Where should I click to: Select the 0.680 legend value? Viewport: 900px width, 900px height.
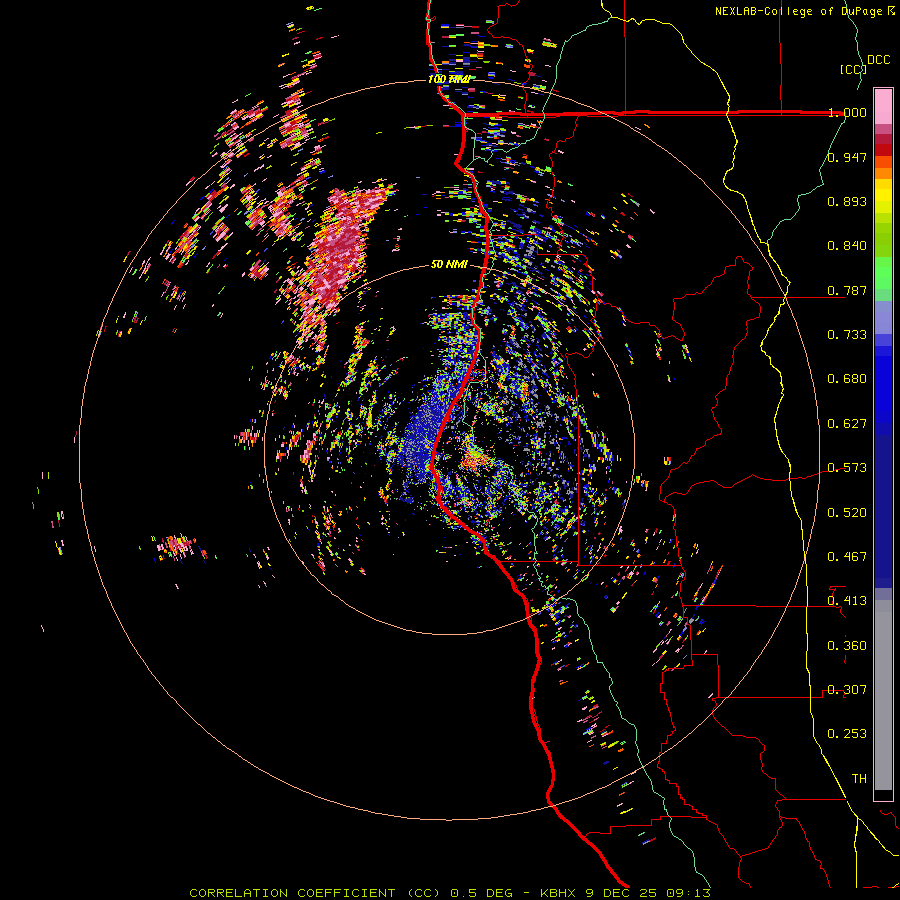[847, 379]
